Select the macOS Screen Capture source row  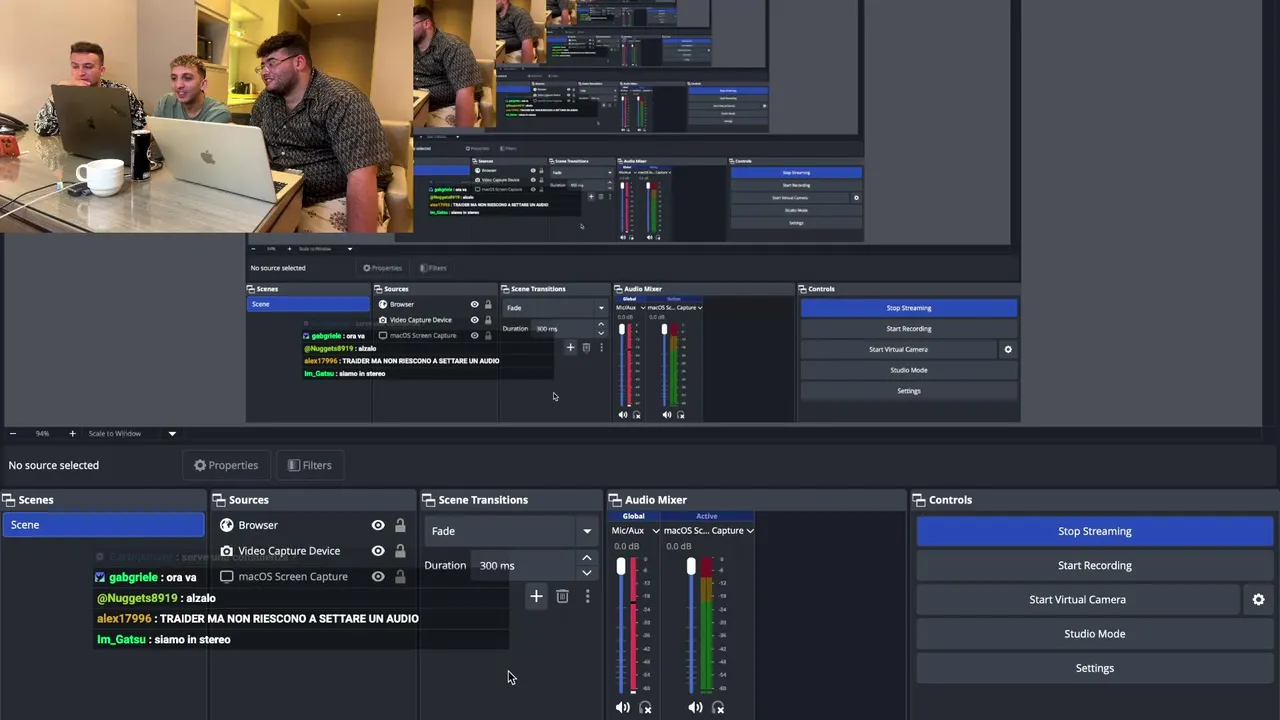(x=313, y=577)
